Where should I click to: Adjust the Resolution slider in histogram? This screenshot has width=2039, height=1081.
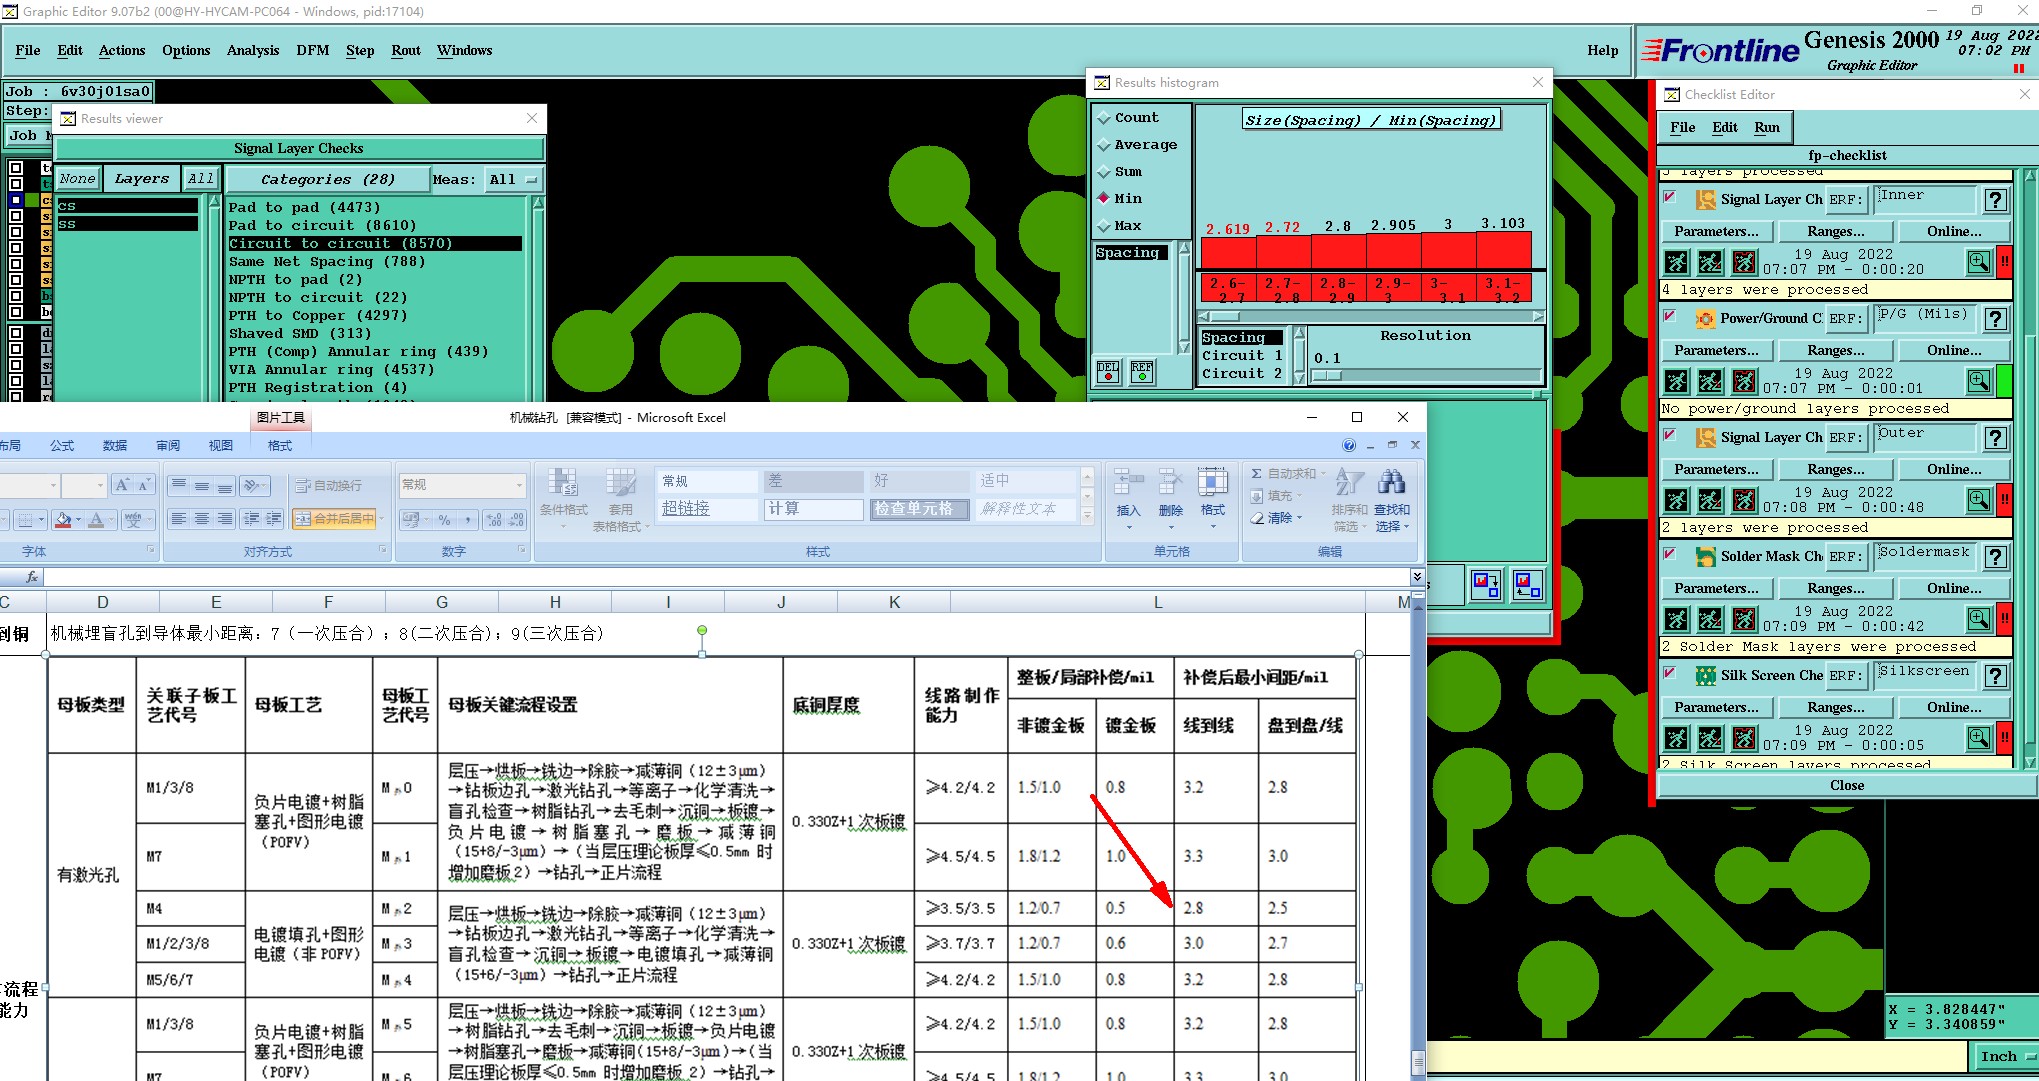tap(1327, 375)
